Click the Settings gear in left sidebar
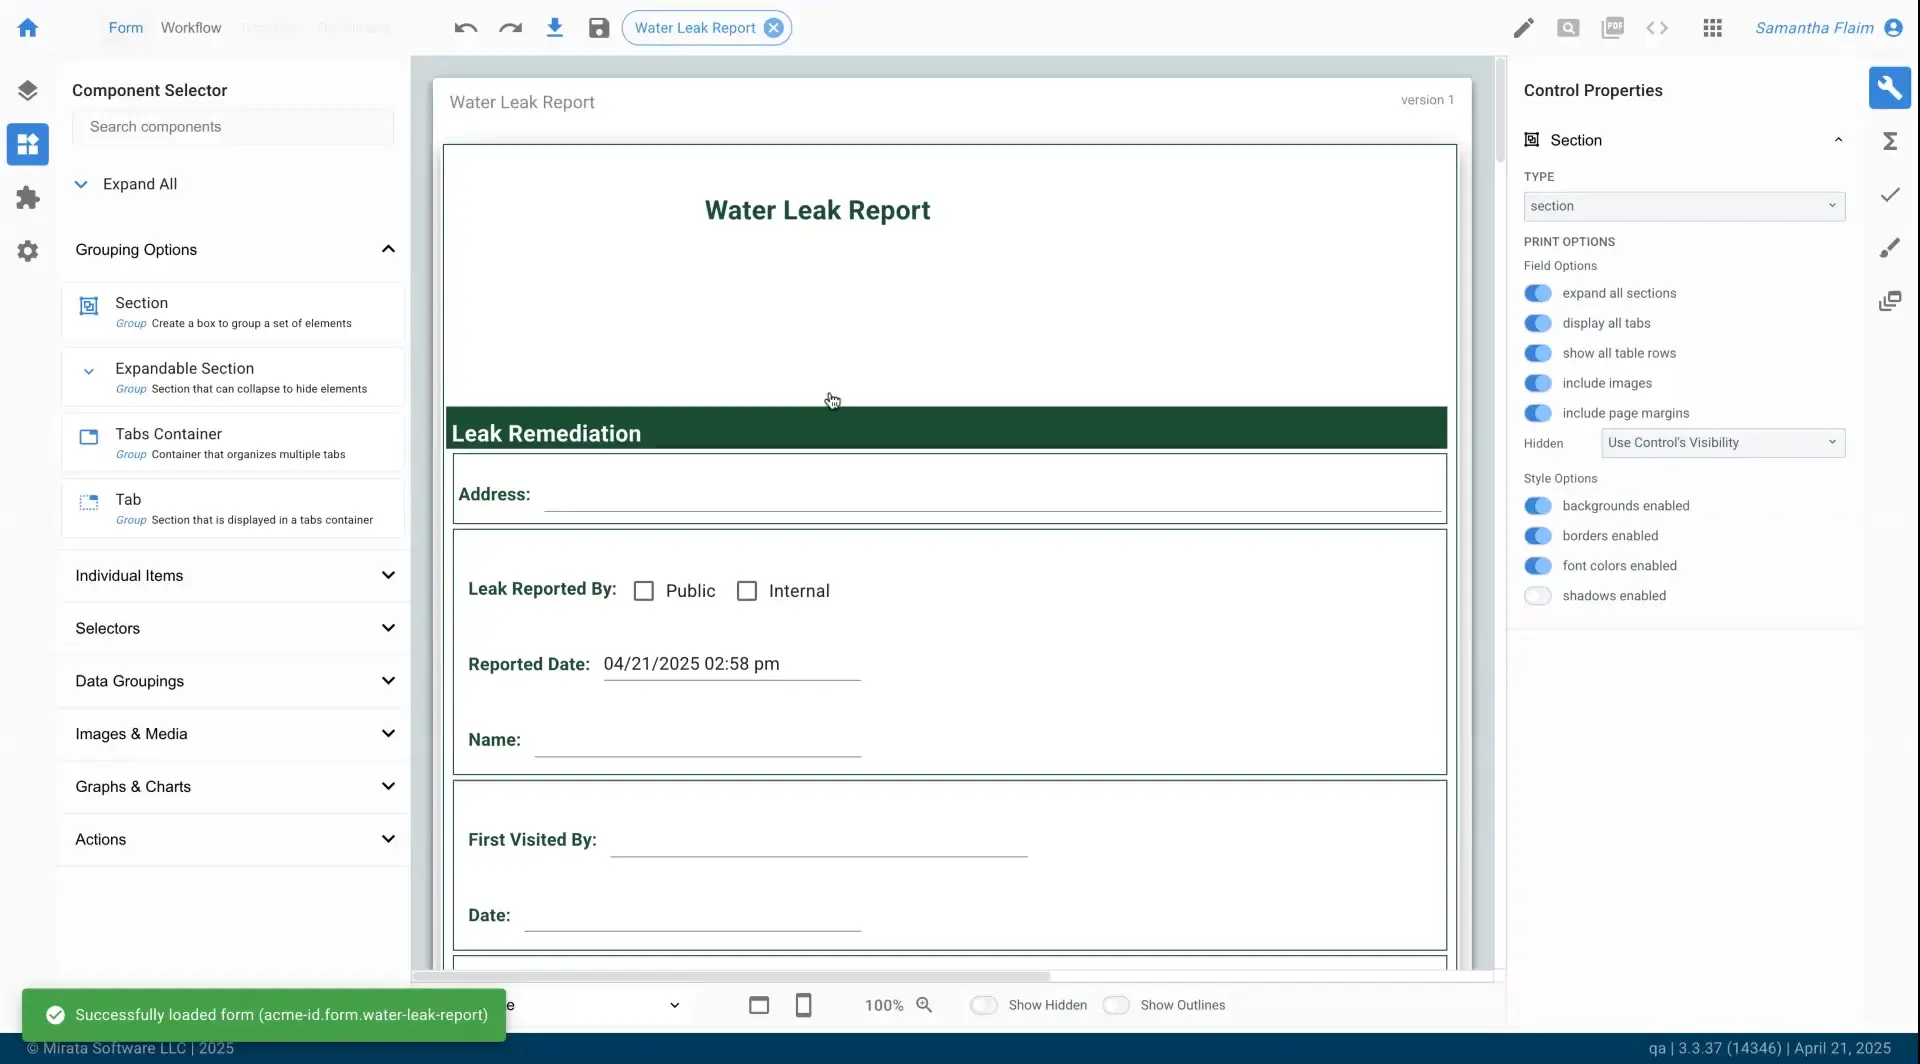 [28, 251]
